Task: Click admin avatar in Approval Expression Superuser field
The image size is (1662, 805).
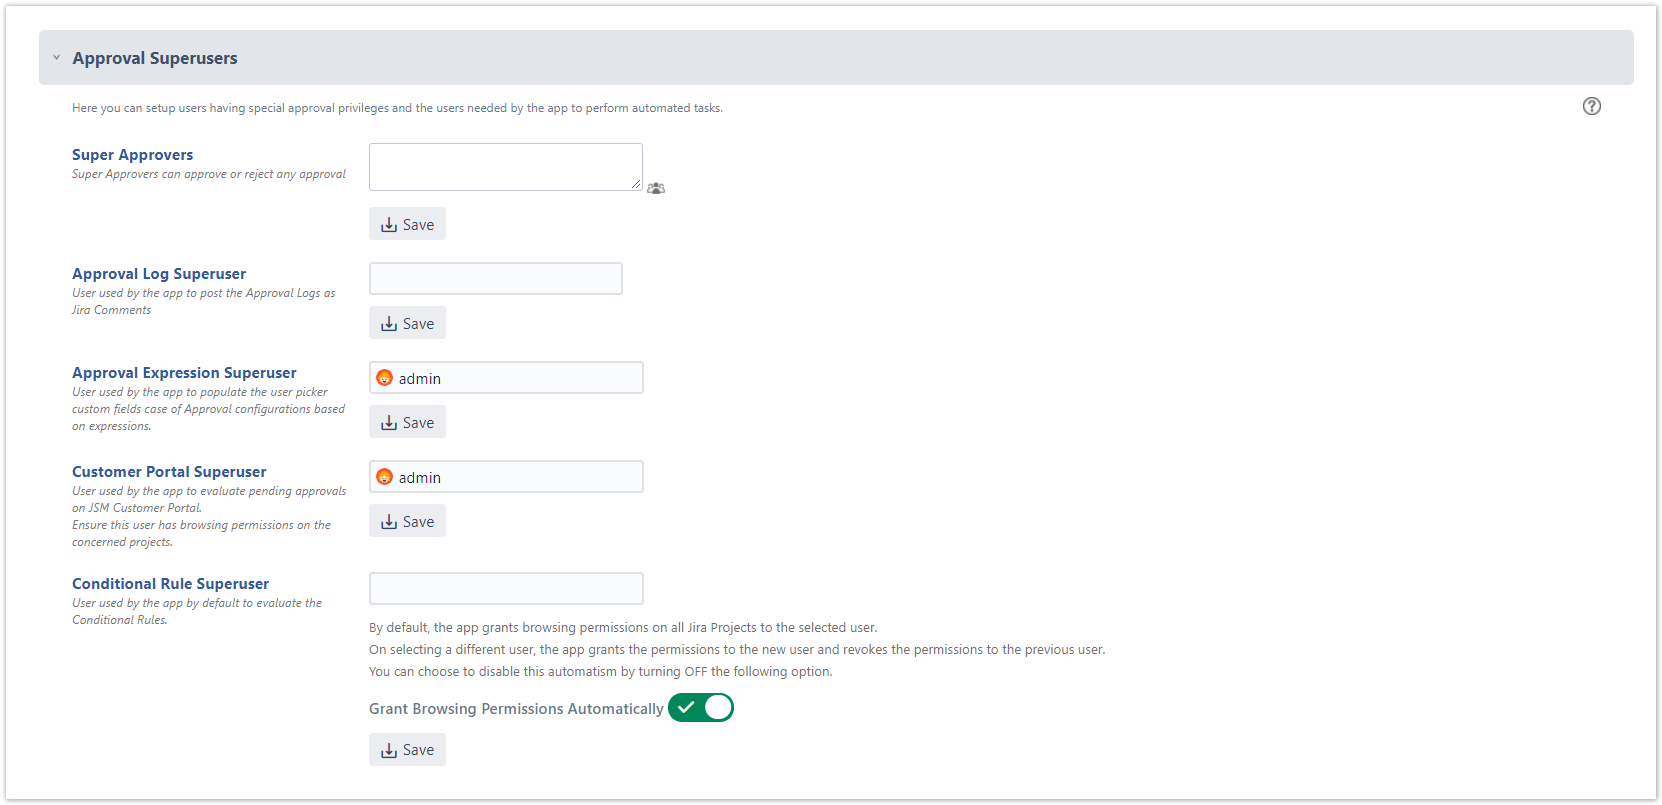Action: (384, 378)
